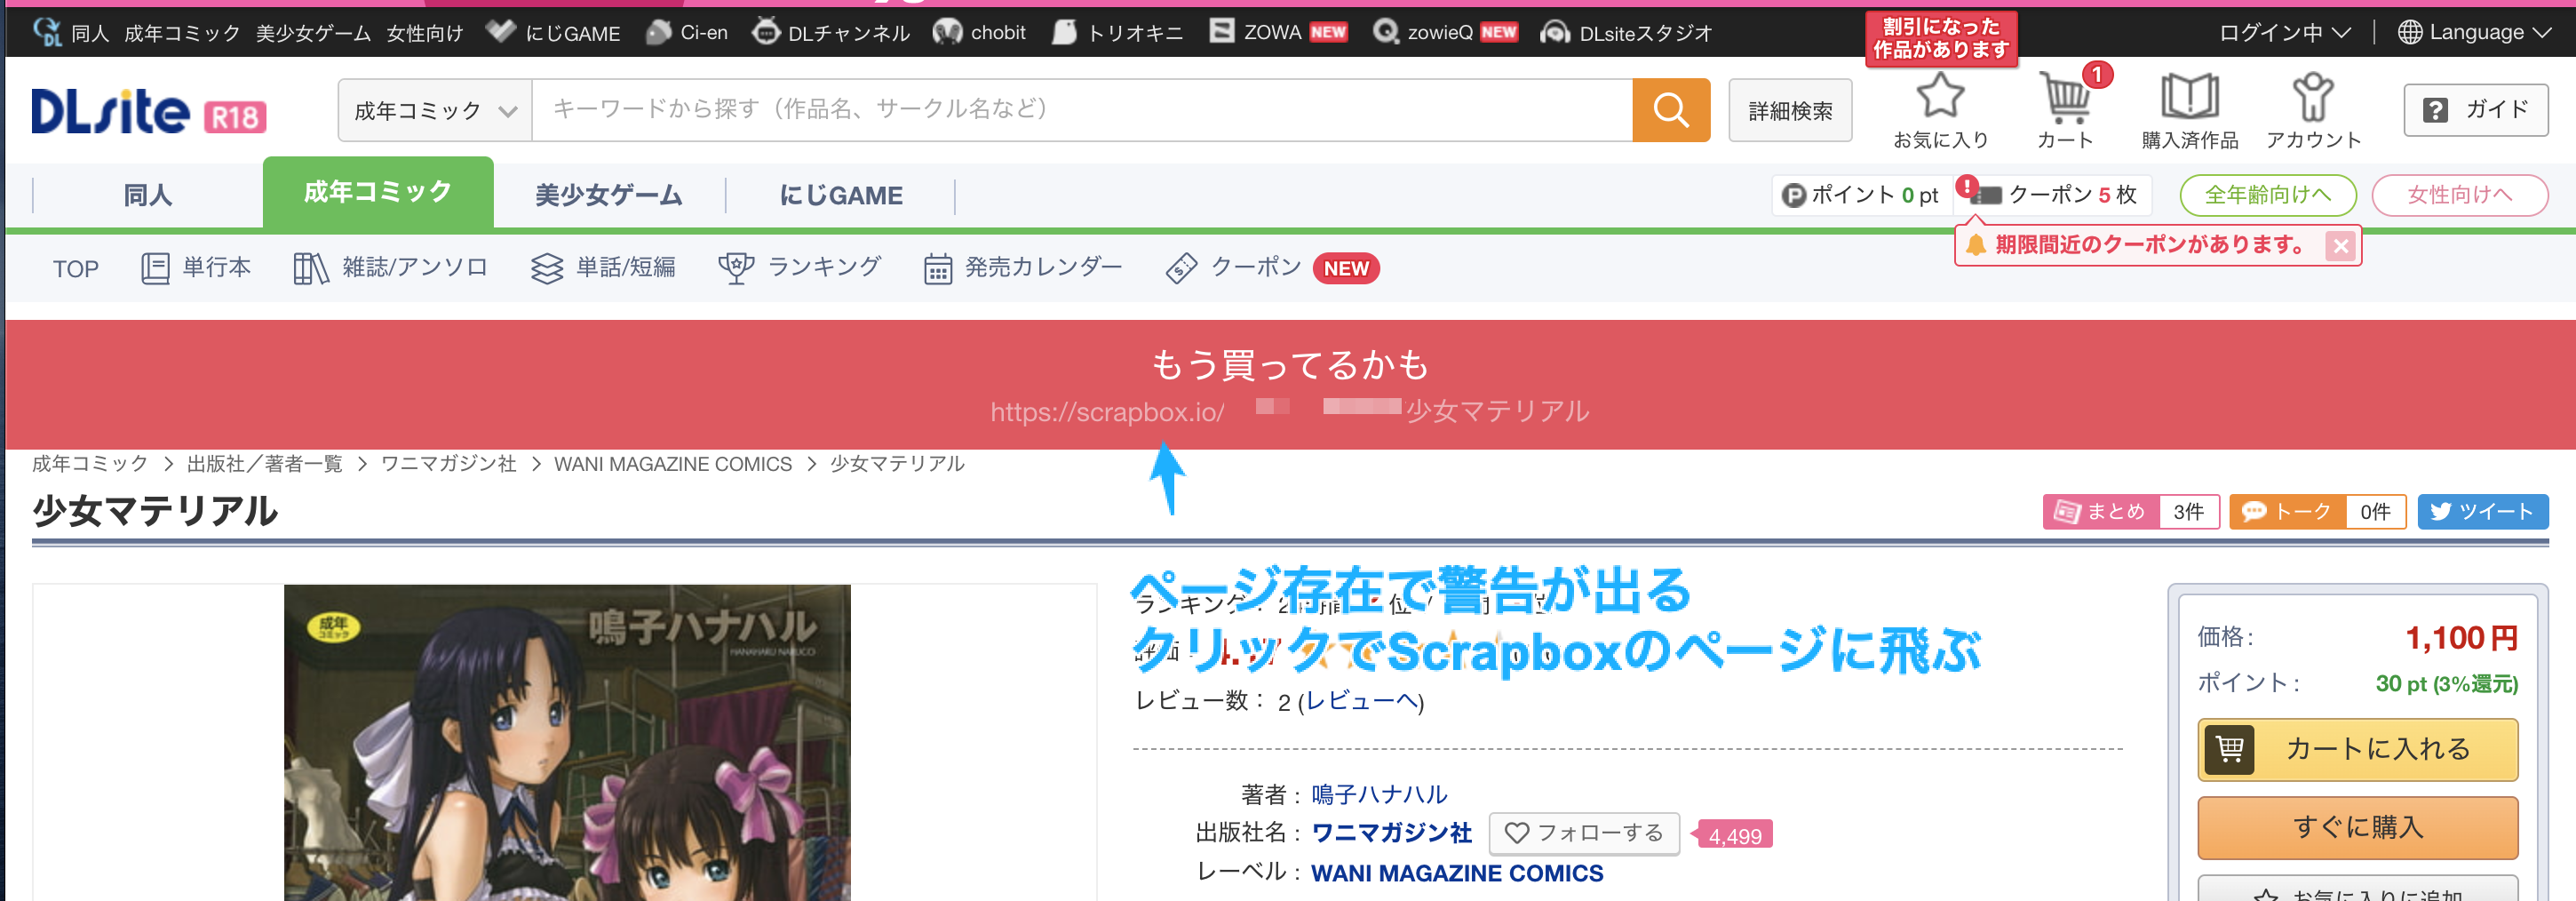Viewport: 2576px width, 901px height.
Task: Expand the 成年コミック search category dropdown
Action: click(435, 110)
